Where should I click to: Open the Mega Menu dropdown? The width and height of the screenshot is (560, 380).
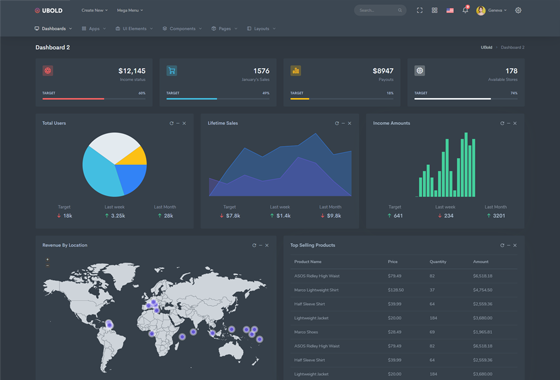pyautogui.click(x=130, y=10)
